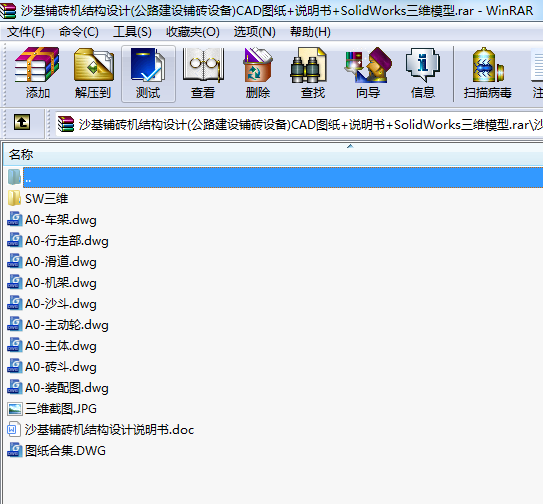Select file A0-沙斗.dwg

pos(61,303)
